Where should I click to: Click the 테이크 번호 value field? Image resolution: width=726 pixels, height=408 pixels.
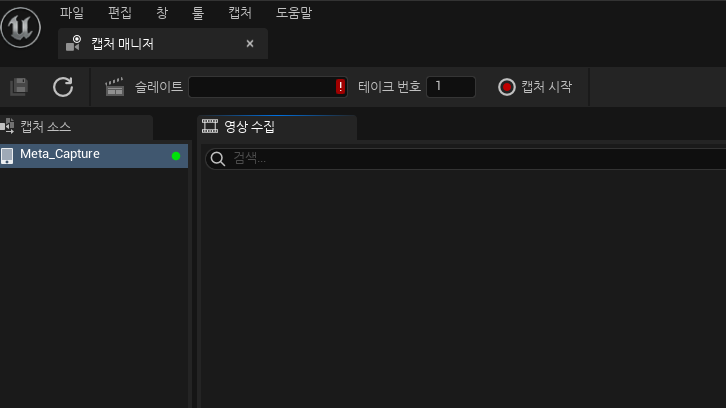pos(451,87)
